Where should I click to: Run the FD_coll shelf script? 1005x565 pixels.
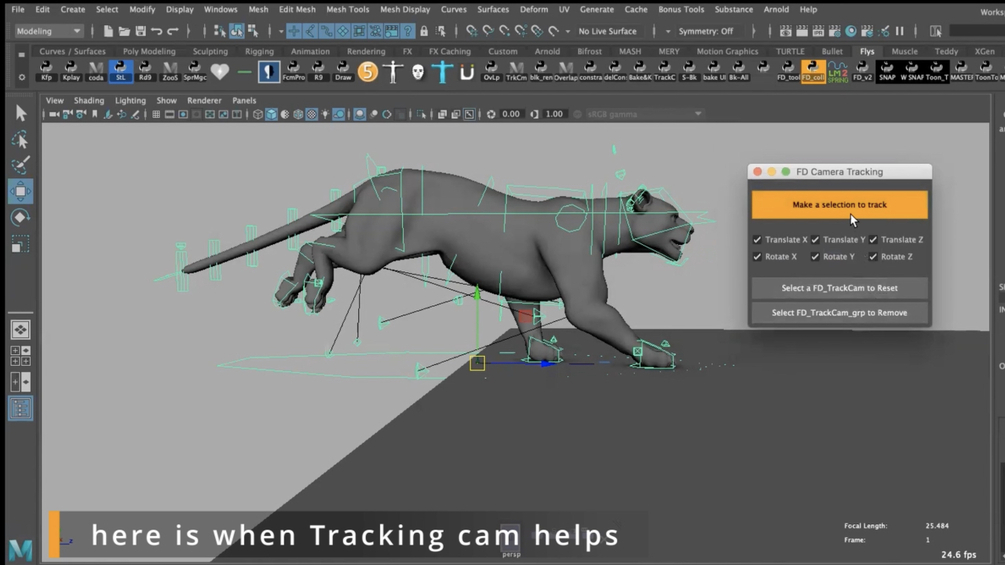(813, 71)
